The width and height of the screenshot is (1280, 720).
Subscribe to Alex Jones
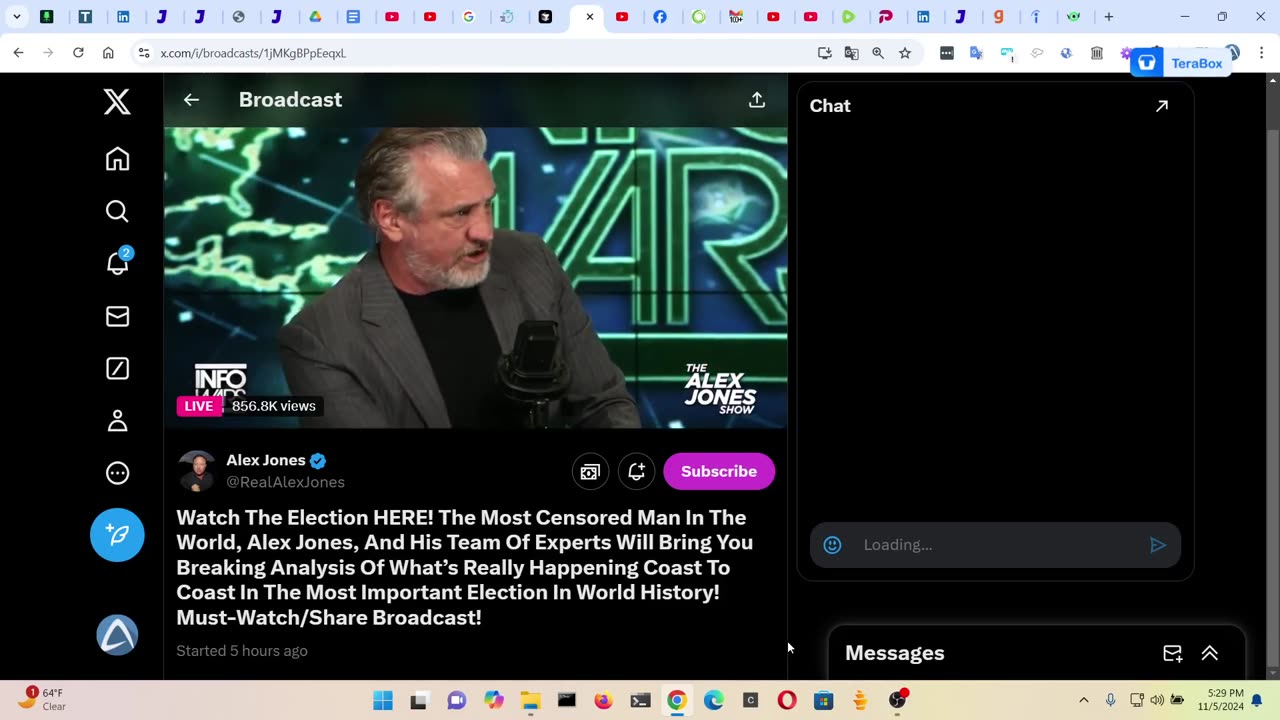(x=719, y=472)
